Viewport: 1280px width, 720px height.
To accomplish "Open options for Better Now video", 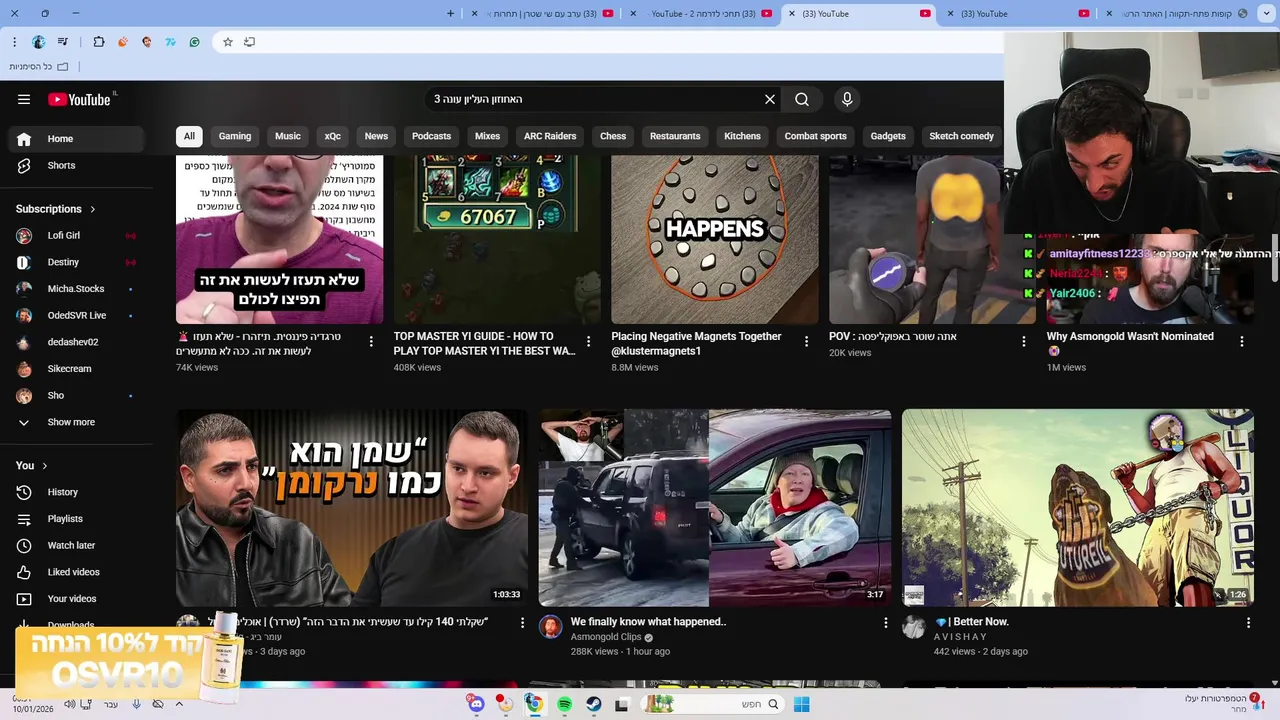I will click(1248, 622).
